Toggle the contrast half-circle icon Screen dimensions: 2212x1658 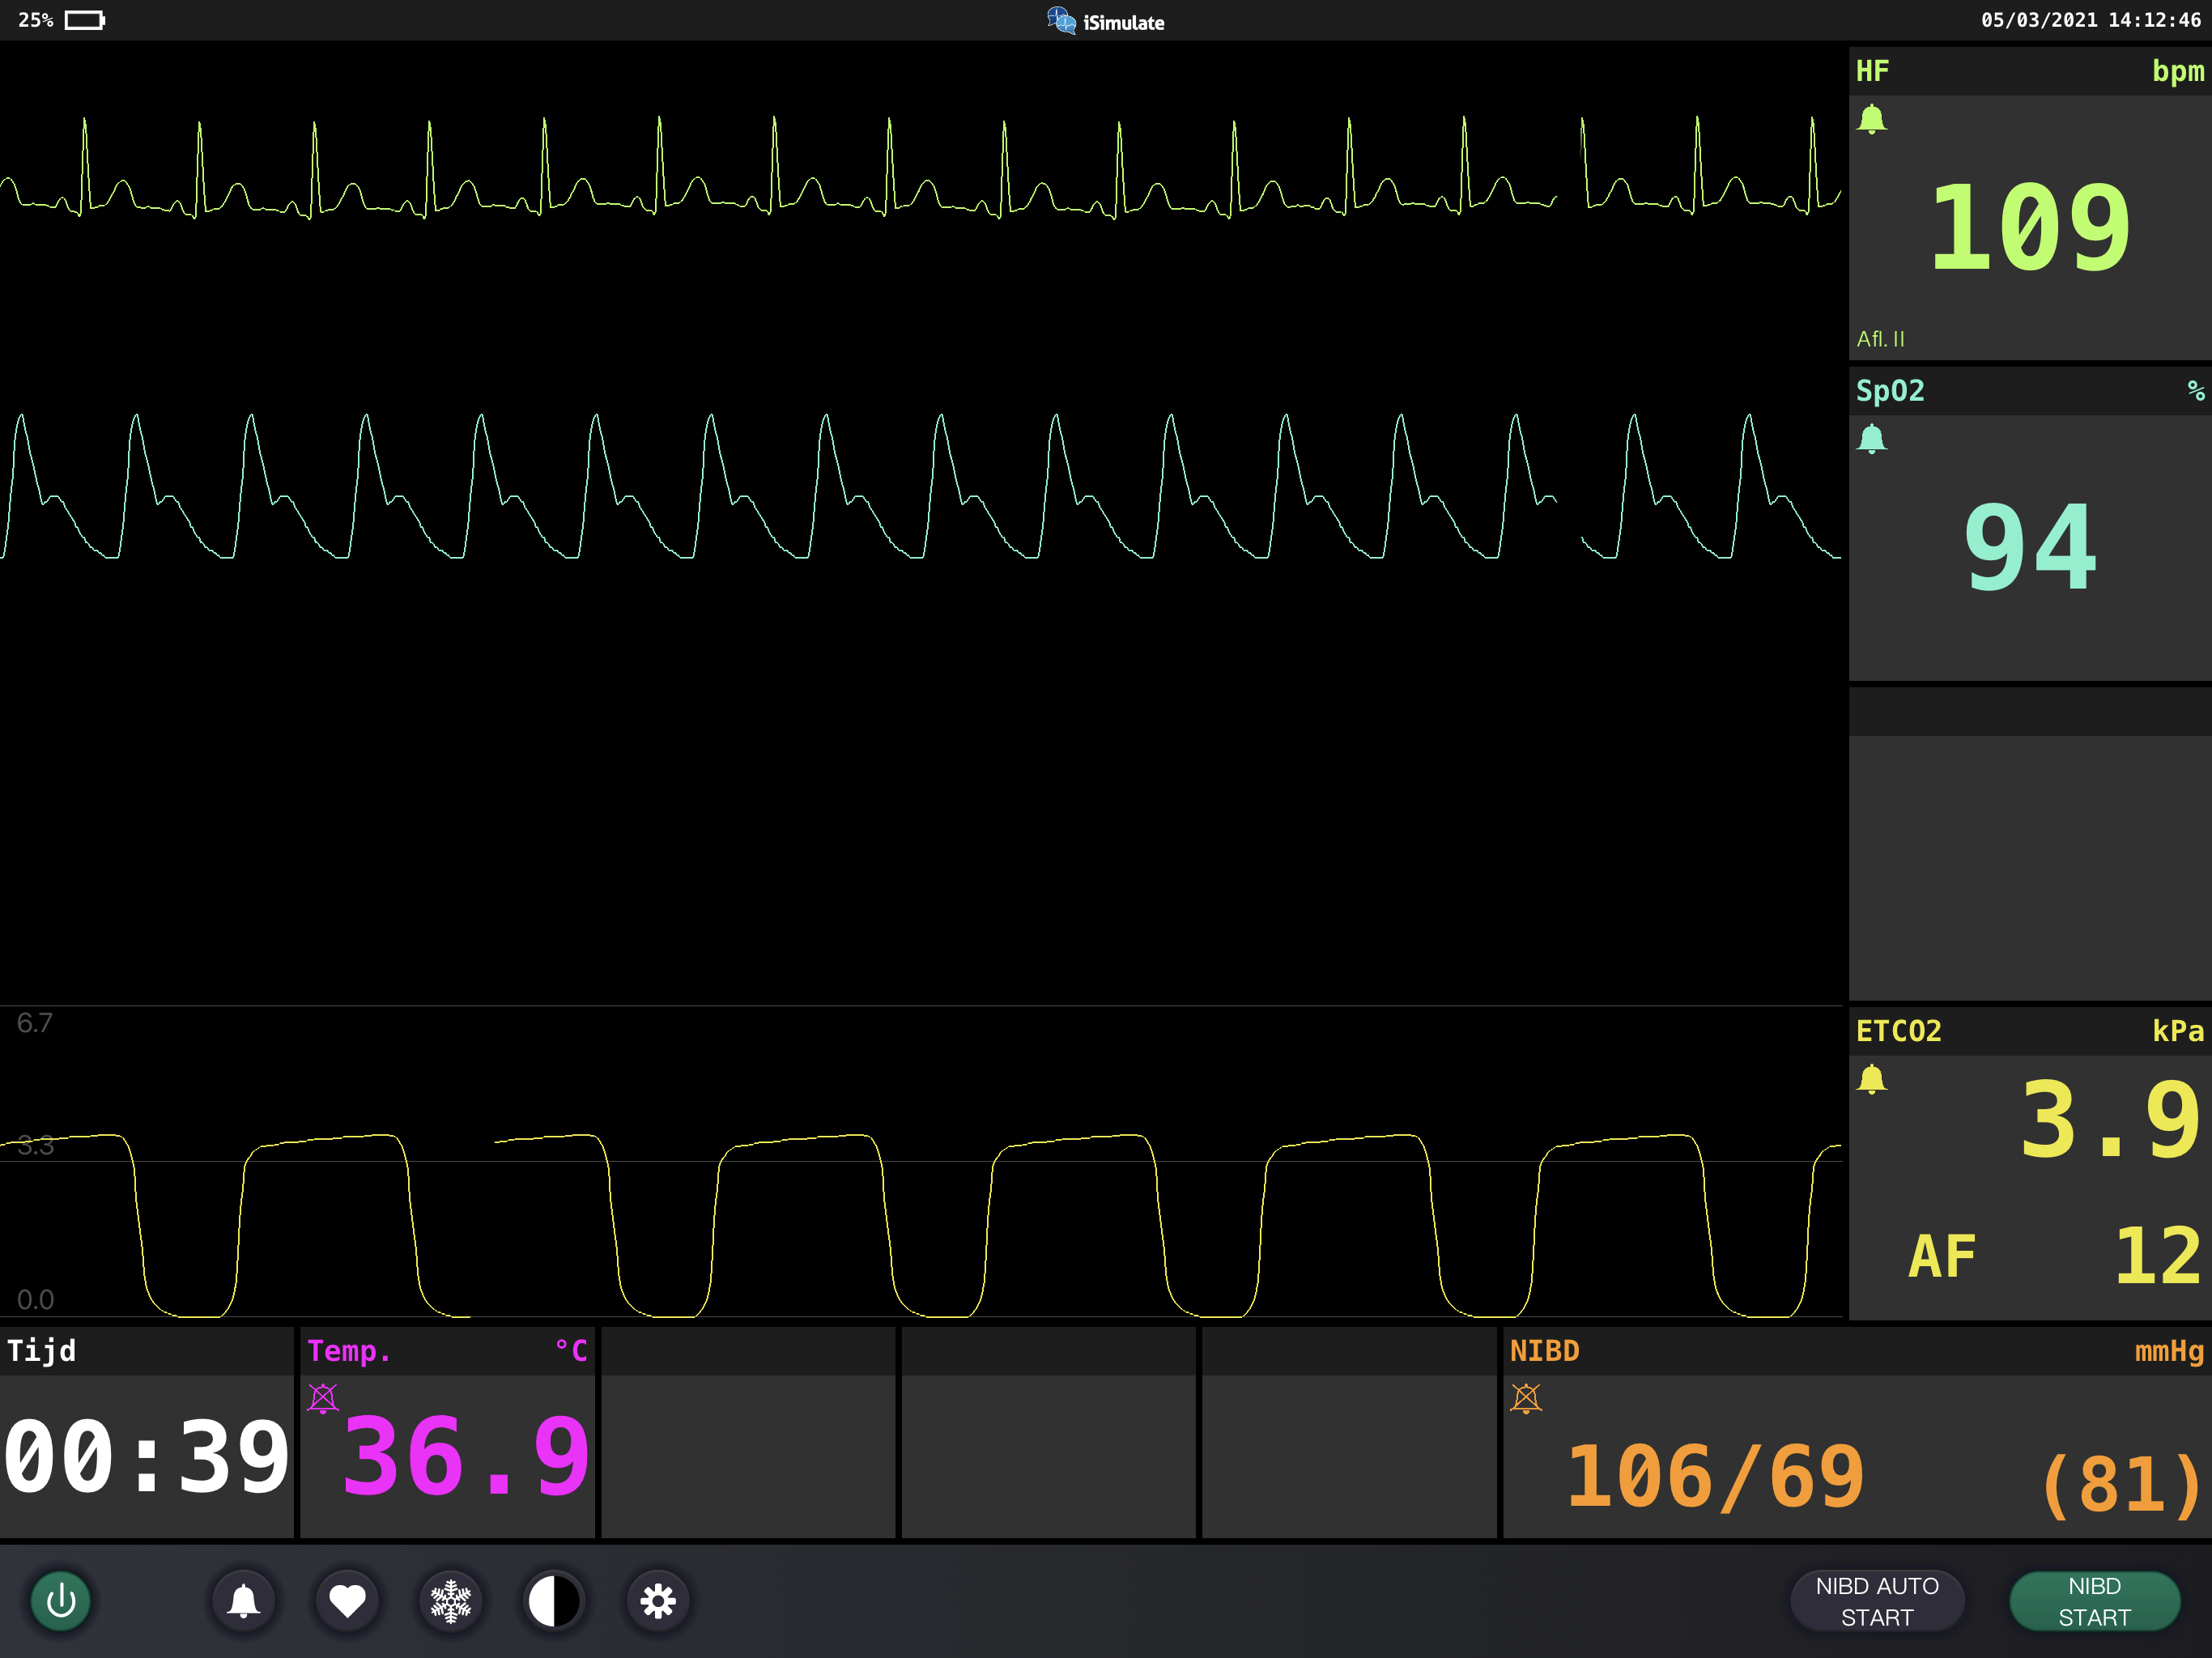point(554,1601)
